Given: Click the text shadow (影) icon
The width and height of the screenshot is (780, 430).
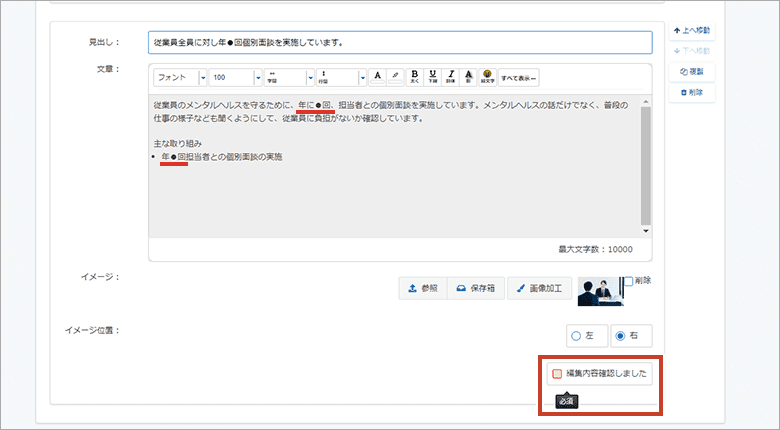Looking at the screenshot, I should [x=469, y=77].
